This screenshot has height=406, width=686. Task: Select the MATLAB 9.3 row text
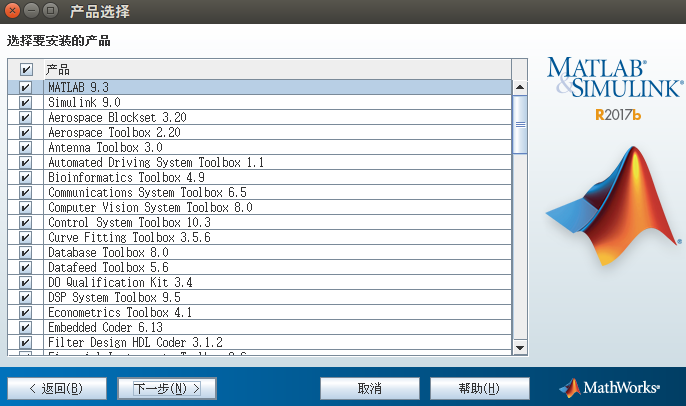click(x=78, y=88)
